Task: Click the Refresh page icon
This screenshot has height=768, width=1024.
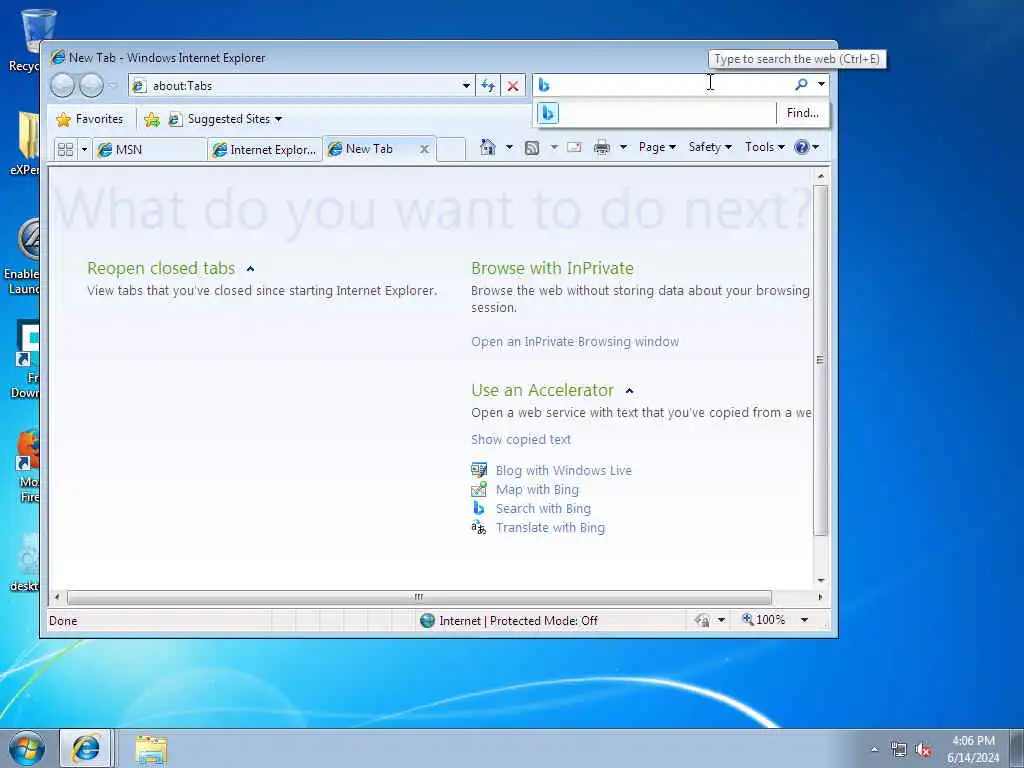Action: [x=488, y=86]
